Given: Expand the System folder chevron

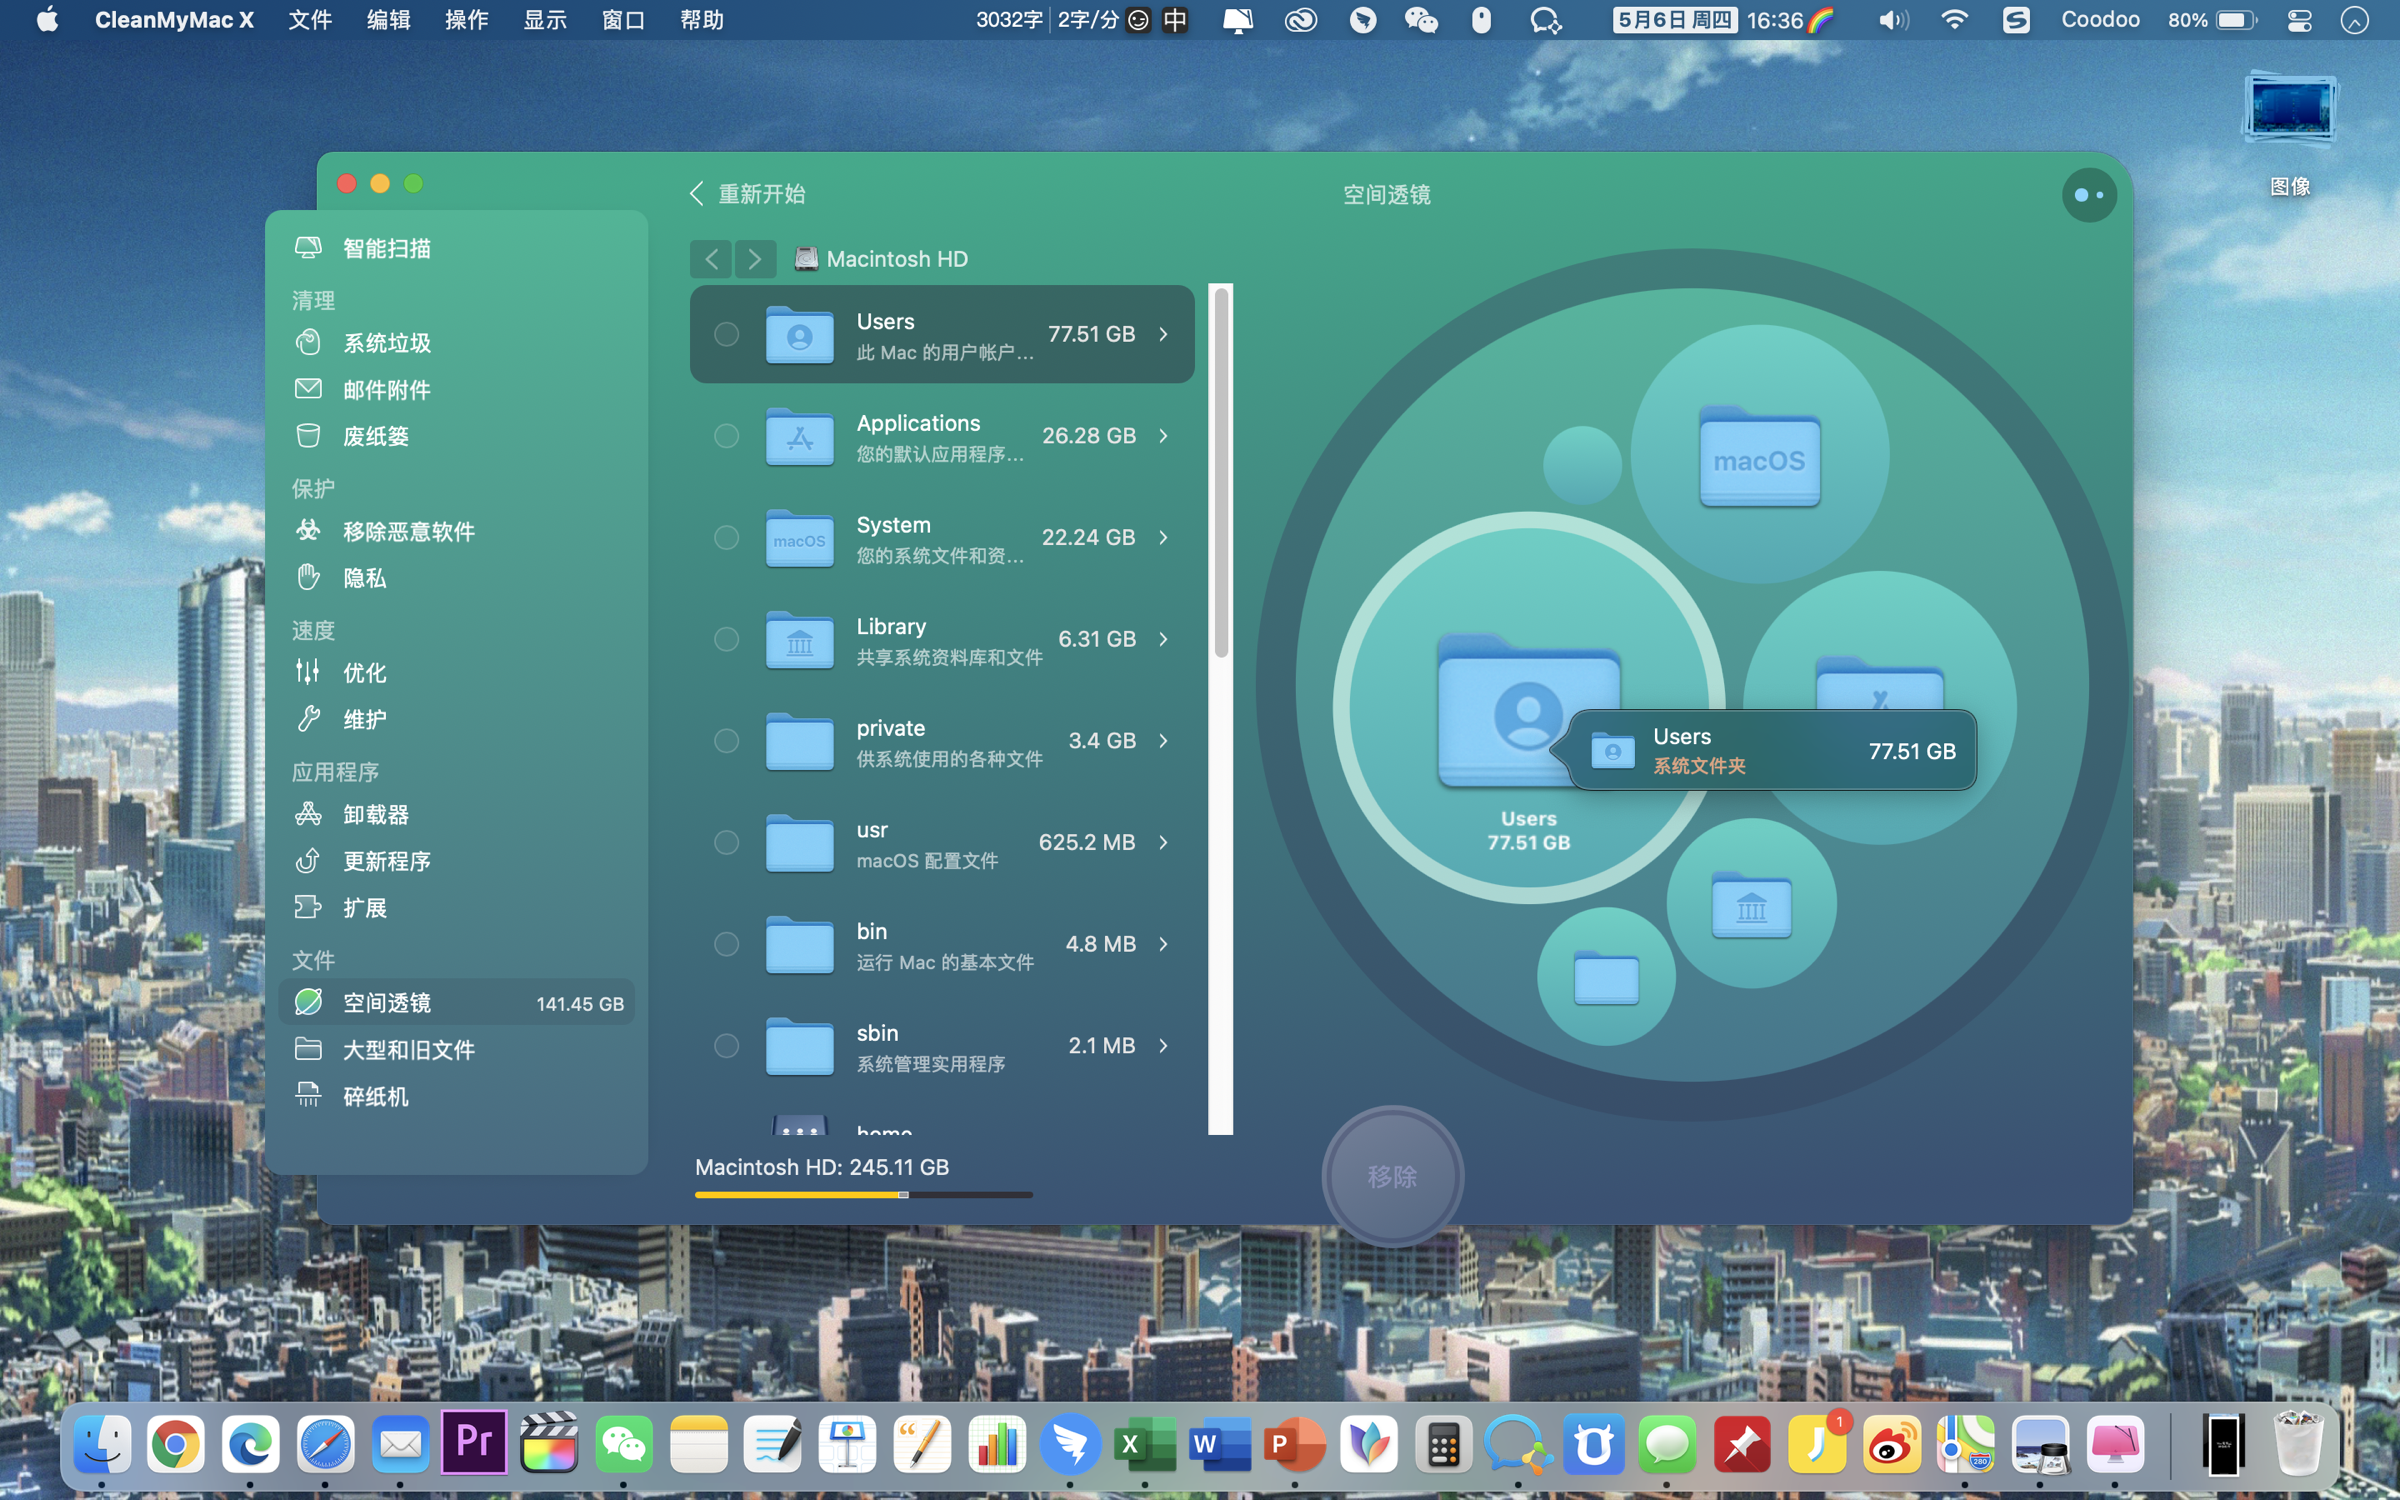Looking at the screenshot, I should 1164,538.
